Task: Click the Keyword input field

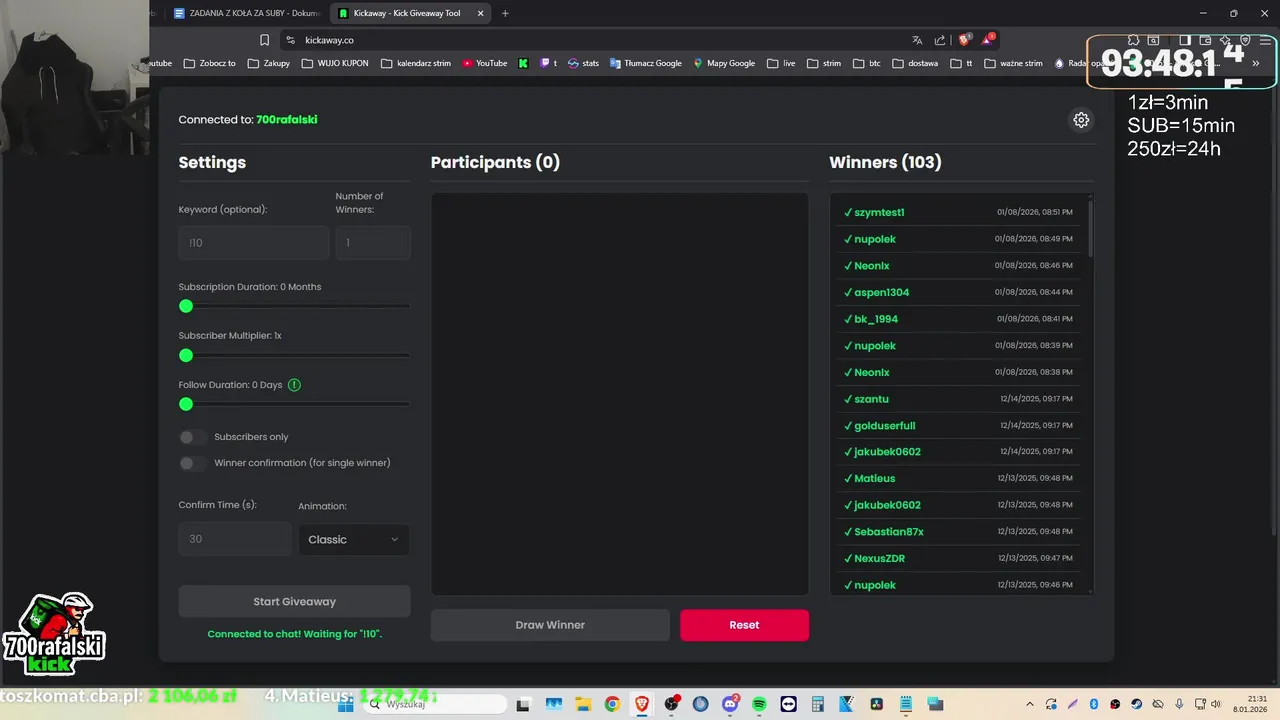Action: (x=254, y=243)
